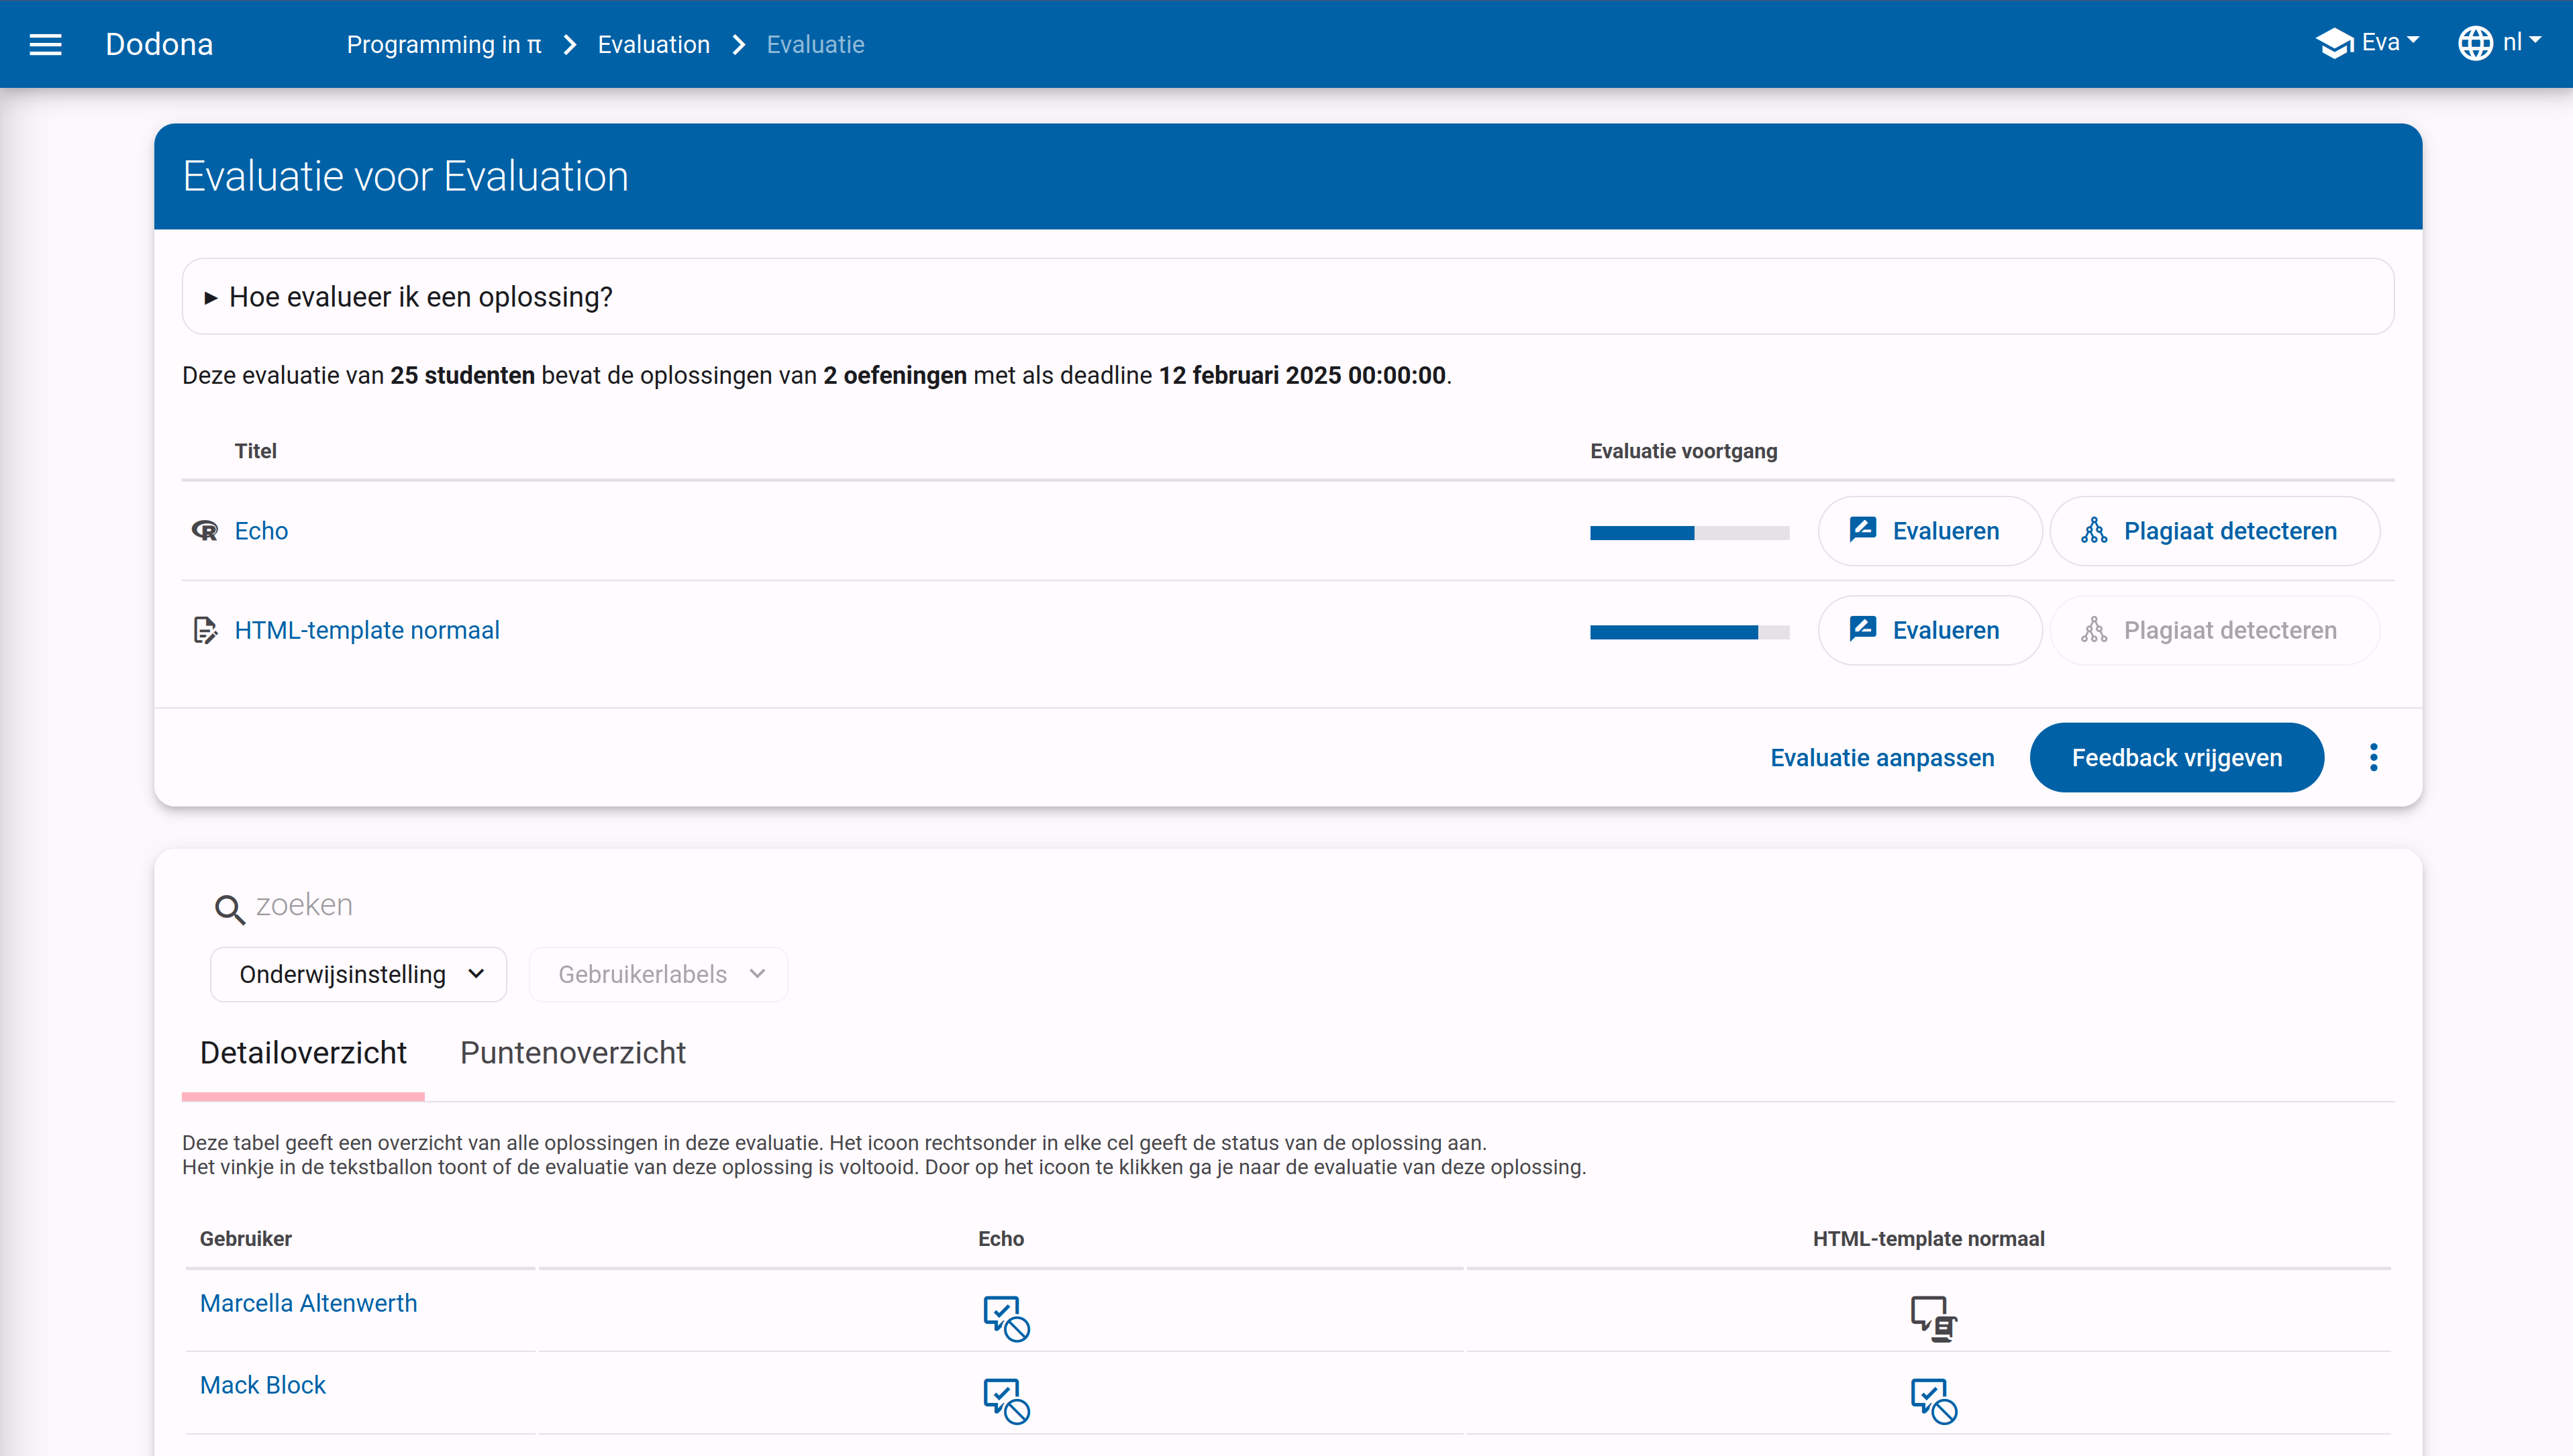
Task: Open Mack Block's Echo evaluation icon
Action: [x=1005, y=1399]
